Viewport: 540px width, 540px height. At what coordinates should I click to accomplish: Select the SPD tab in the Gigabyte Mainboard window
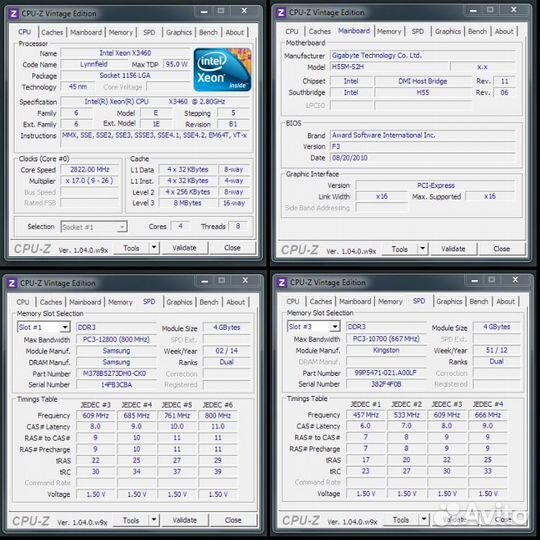pos(418,31)
